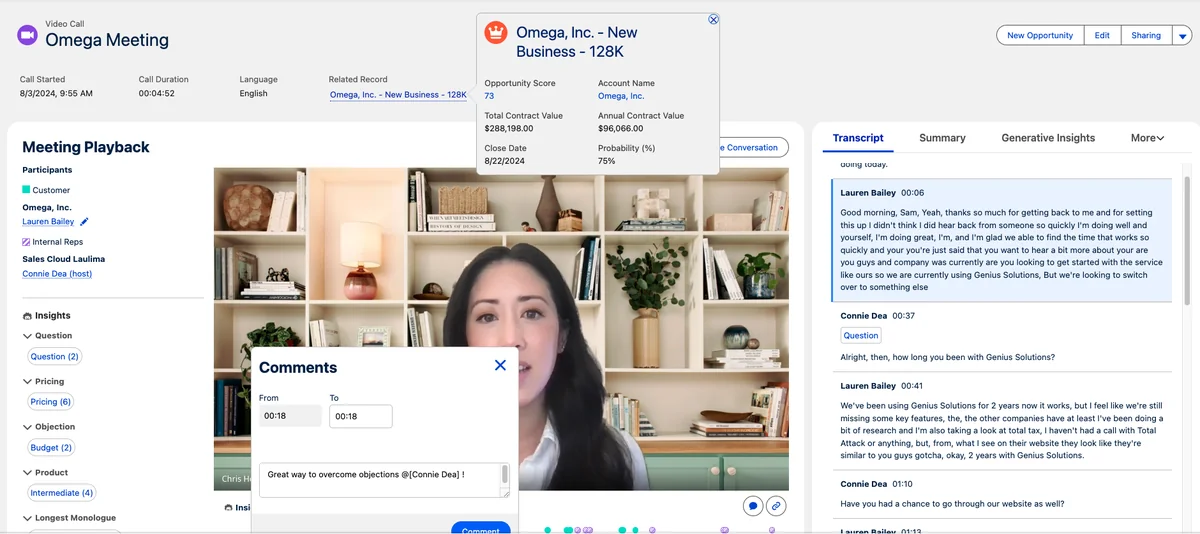Click the Insights section header icon
The image size is (1200, 534).
point(27,315)
